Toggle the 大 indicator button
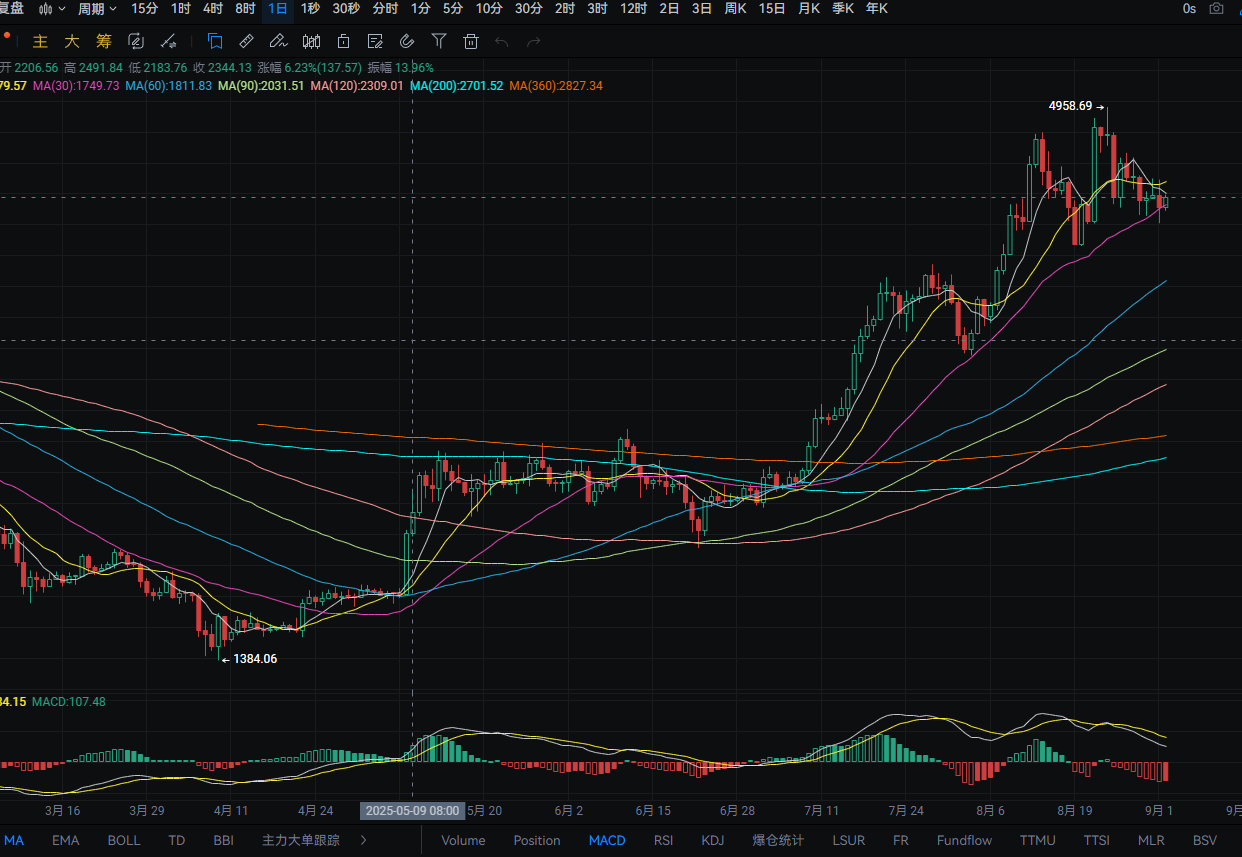Image resolution: width=1242 pixels, height=857 pixels. [x=72, y=41]
